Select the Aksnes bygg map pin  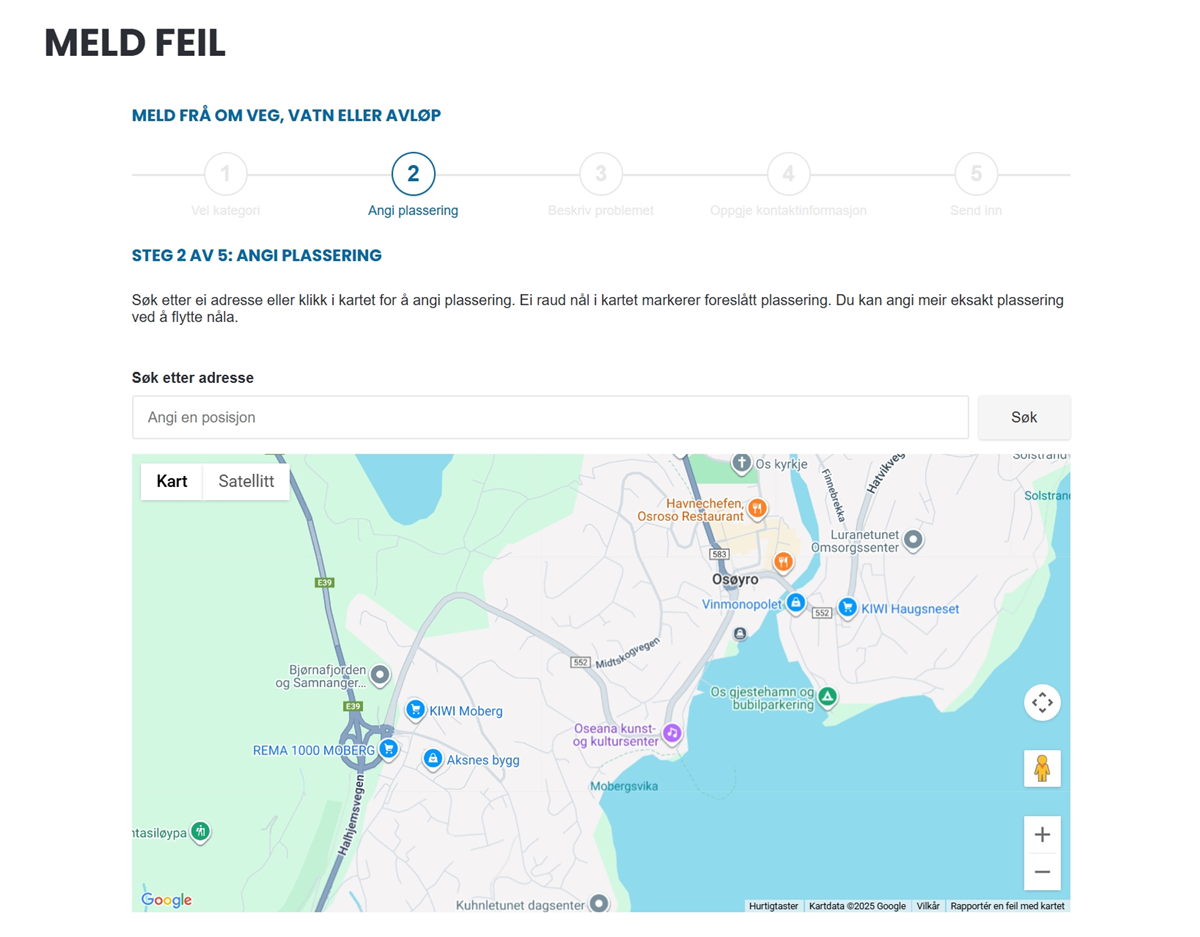coord(432,759)
